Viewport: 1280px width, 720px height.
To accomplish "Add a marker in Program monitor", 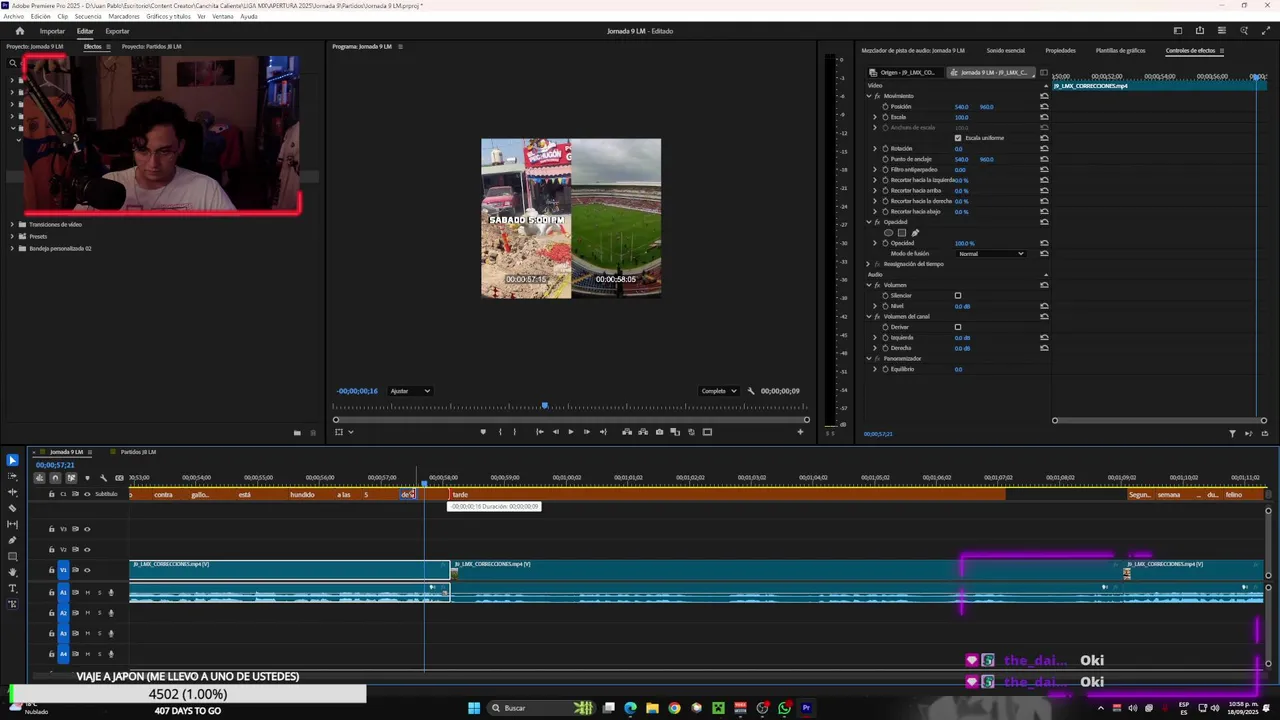I will tap(483, 432).
